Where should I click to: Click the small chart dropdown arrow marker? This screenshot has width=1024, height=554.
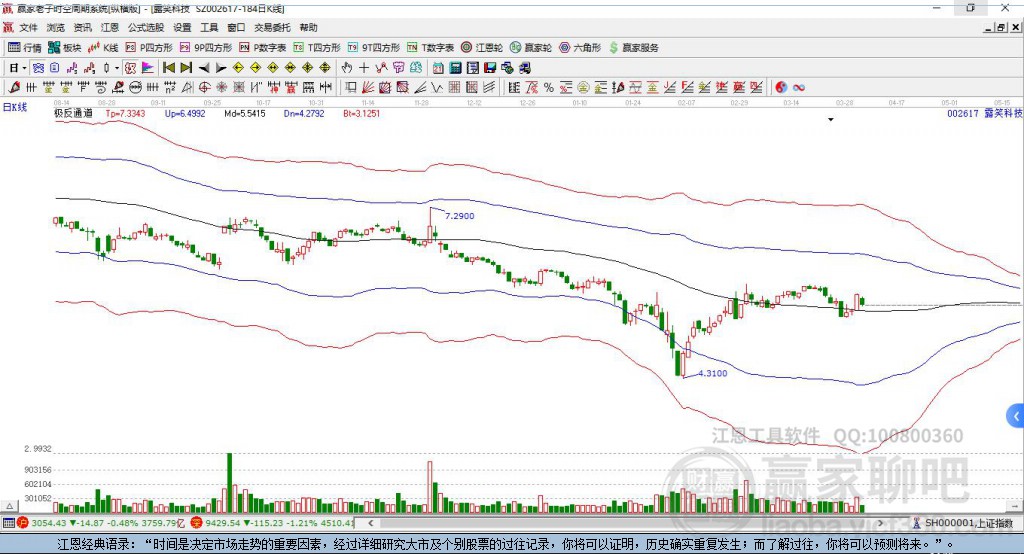point(831,120)
